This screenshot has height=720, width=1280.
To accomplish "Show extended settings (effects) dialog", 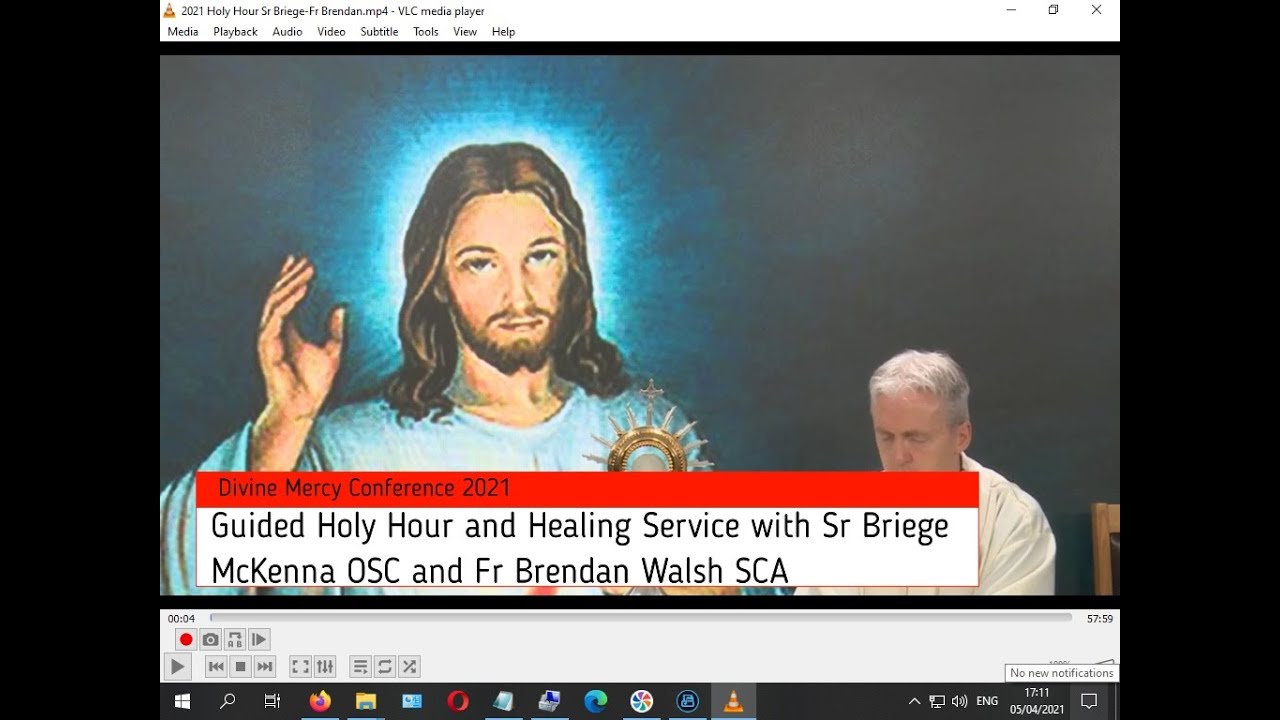I will click(x=325, y=667).
